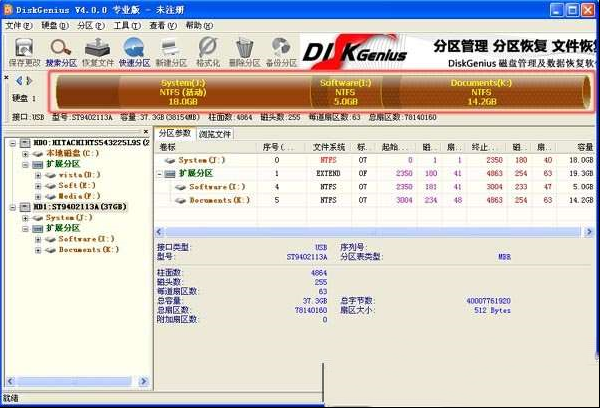Select Software(I:) 5.0GB segment in disk map
This screenshot has width=600, height=408.
[x=346, y=92]
